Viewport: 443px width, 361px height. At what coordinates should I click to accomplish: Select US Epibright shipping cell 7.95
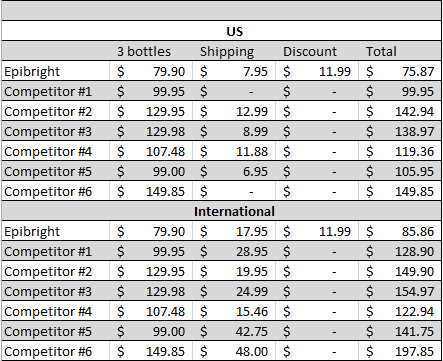tap(234, 71)
